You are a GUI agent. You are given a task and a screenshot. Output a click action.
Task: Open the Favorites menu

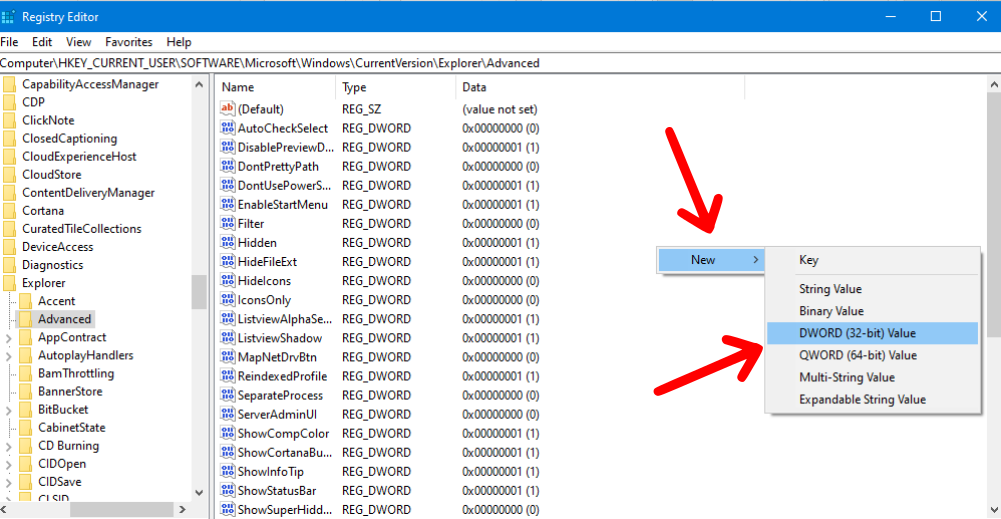click(x=129, y=42)
